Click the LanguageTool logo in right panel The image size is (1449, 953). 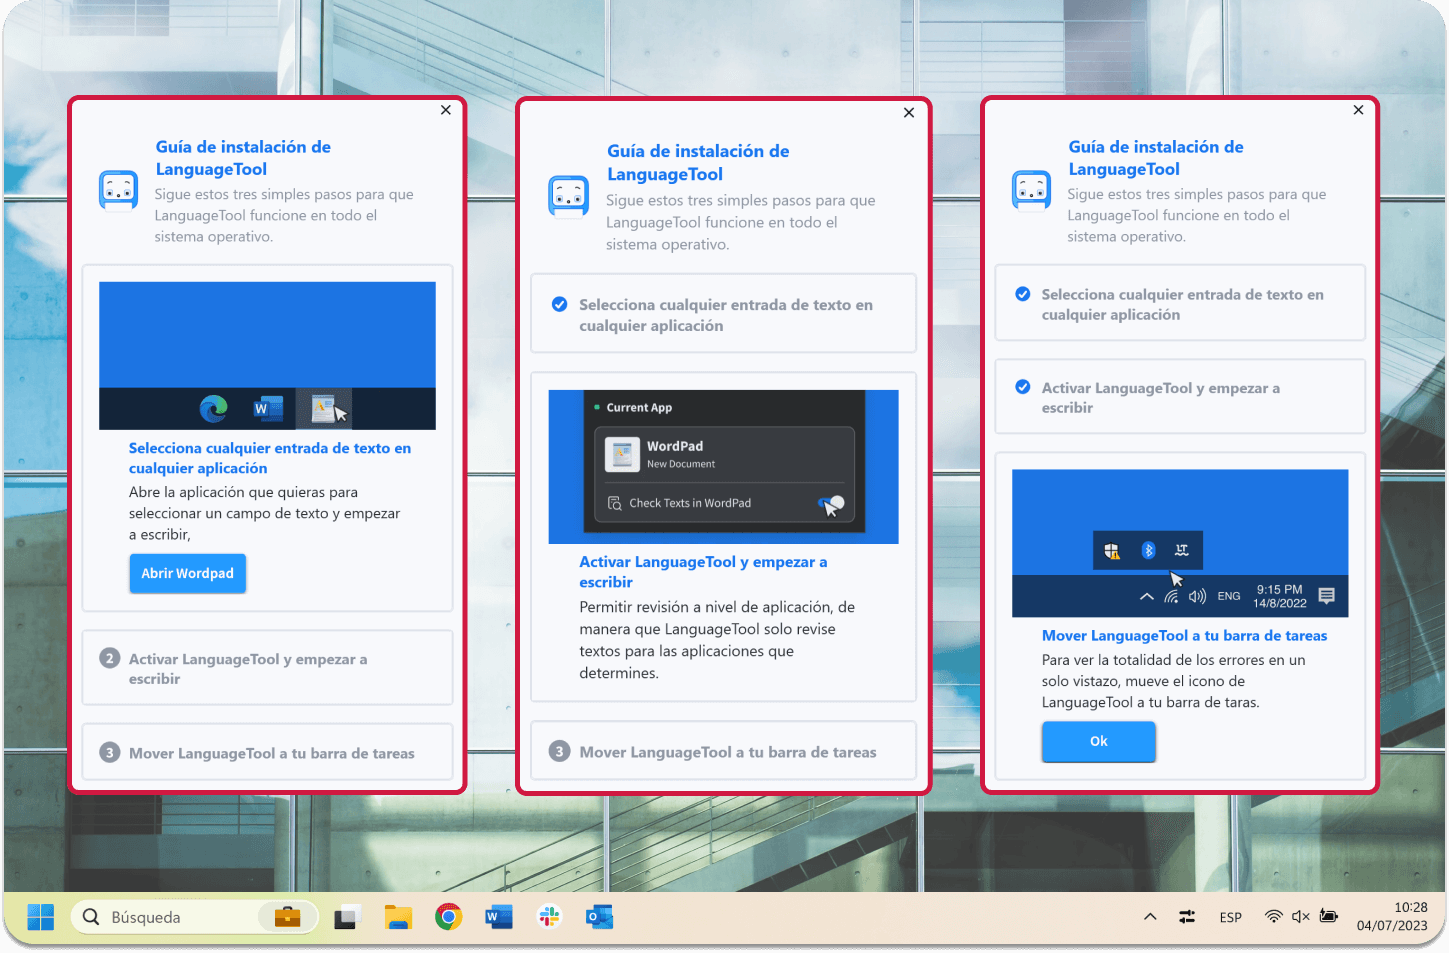coord(1031,190)
